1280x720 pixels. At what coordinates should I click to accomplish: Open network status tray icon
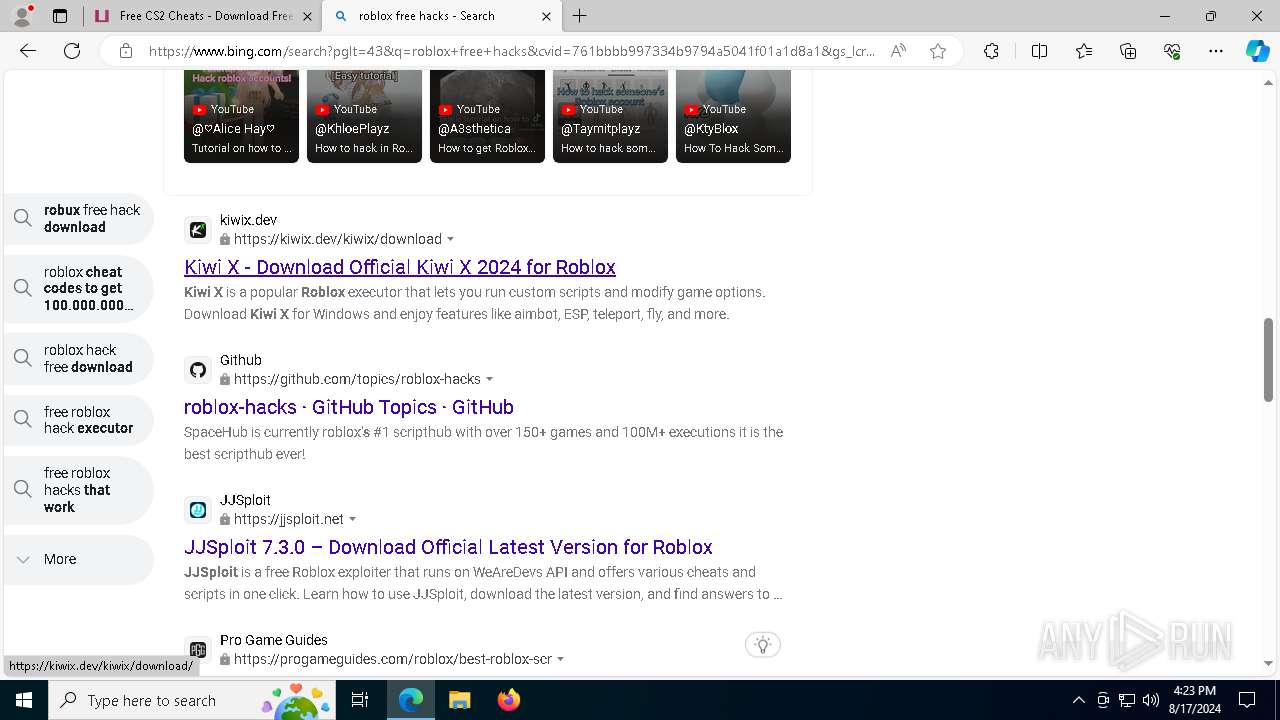(x=1127, y=700)
